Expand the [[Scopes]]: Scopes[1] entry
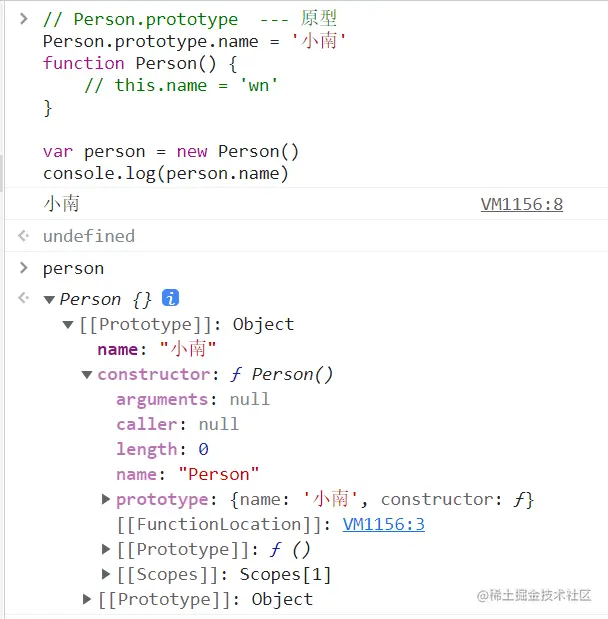608x619 pixels. [105, 574]
